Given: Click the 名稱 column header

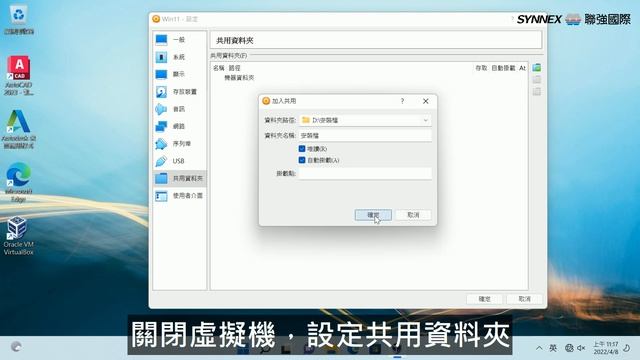Looking at the screenshot, I should [x=219, y=68].
